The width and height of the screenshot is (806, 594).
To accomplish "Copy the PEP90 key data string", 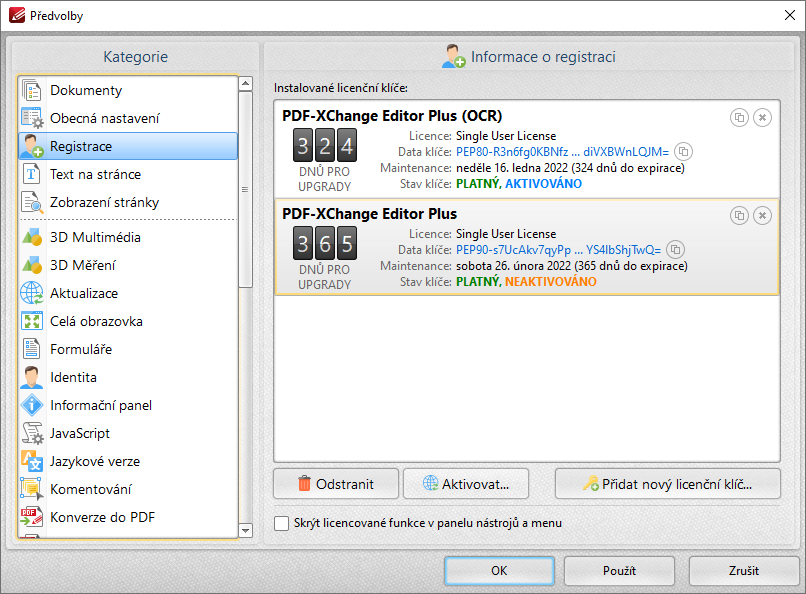I will pos(675,250).
